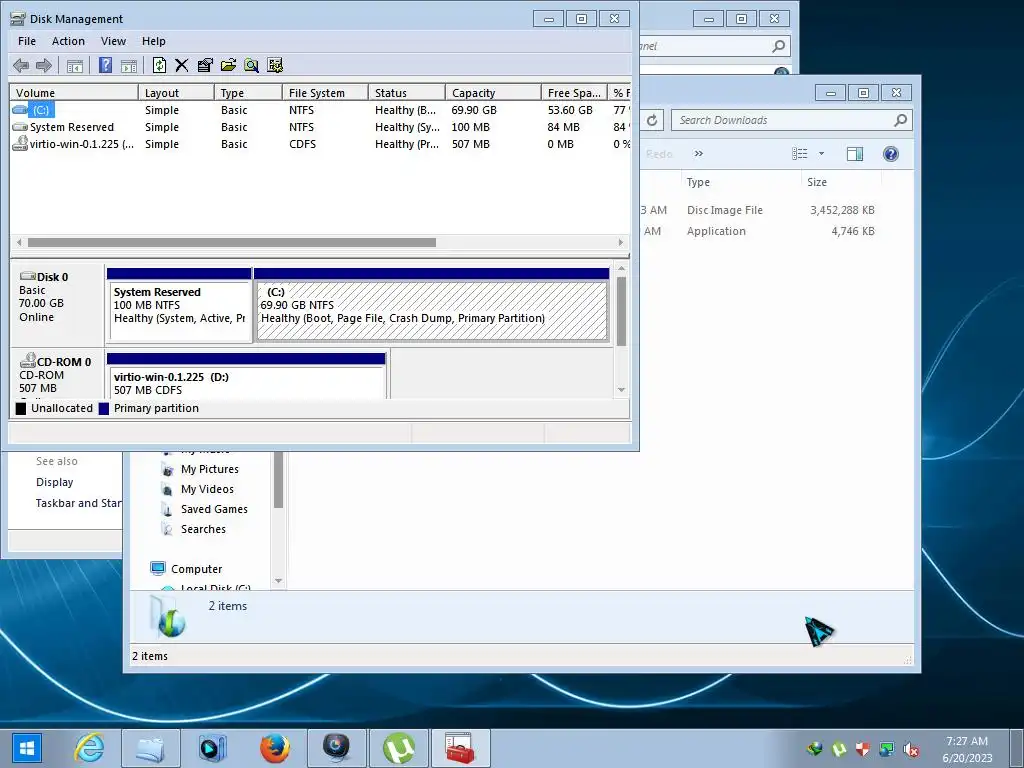
Task: Click the Refresh toolbar icon in Disk Management
Action: (x=159, y=65)
